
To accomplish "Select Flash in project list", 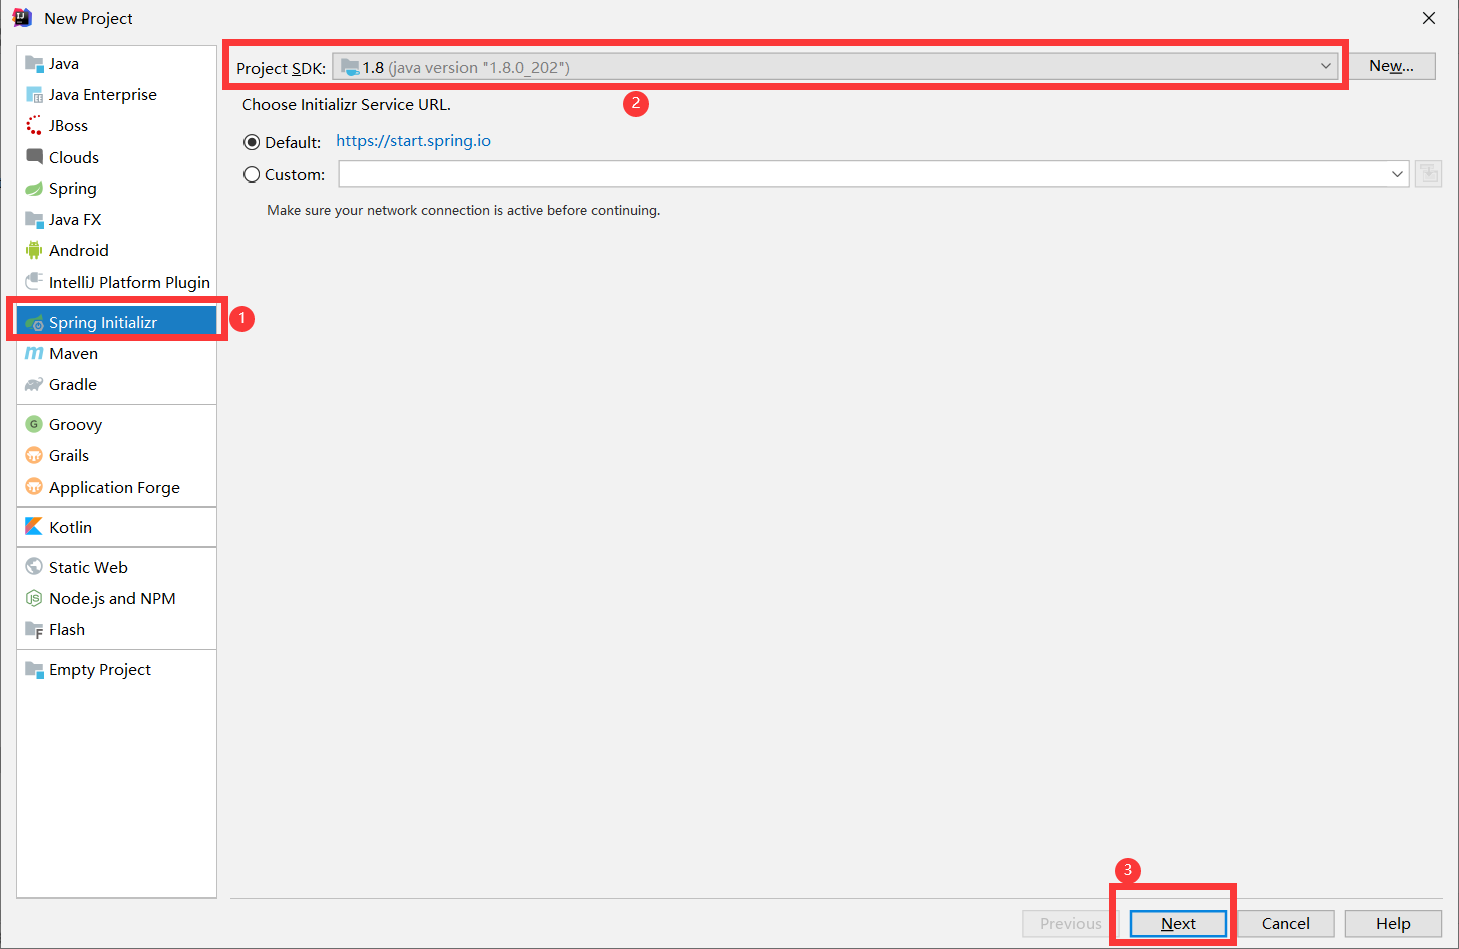I will (116, 629).
